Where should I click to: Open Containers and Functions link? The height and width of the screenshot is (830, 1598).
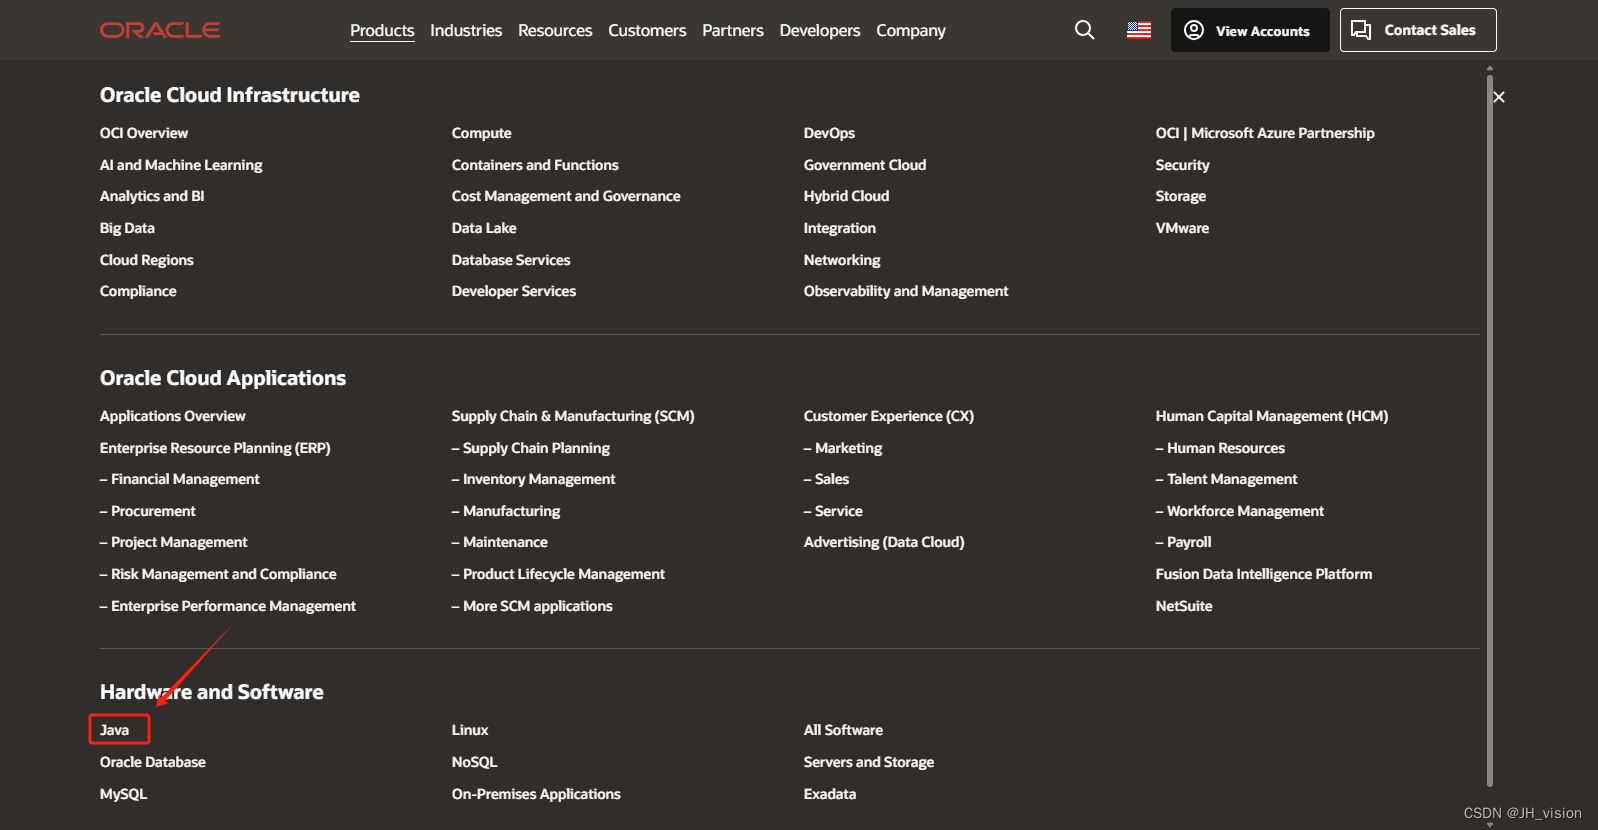pyautogui.click(x=535, y=165)
